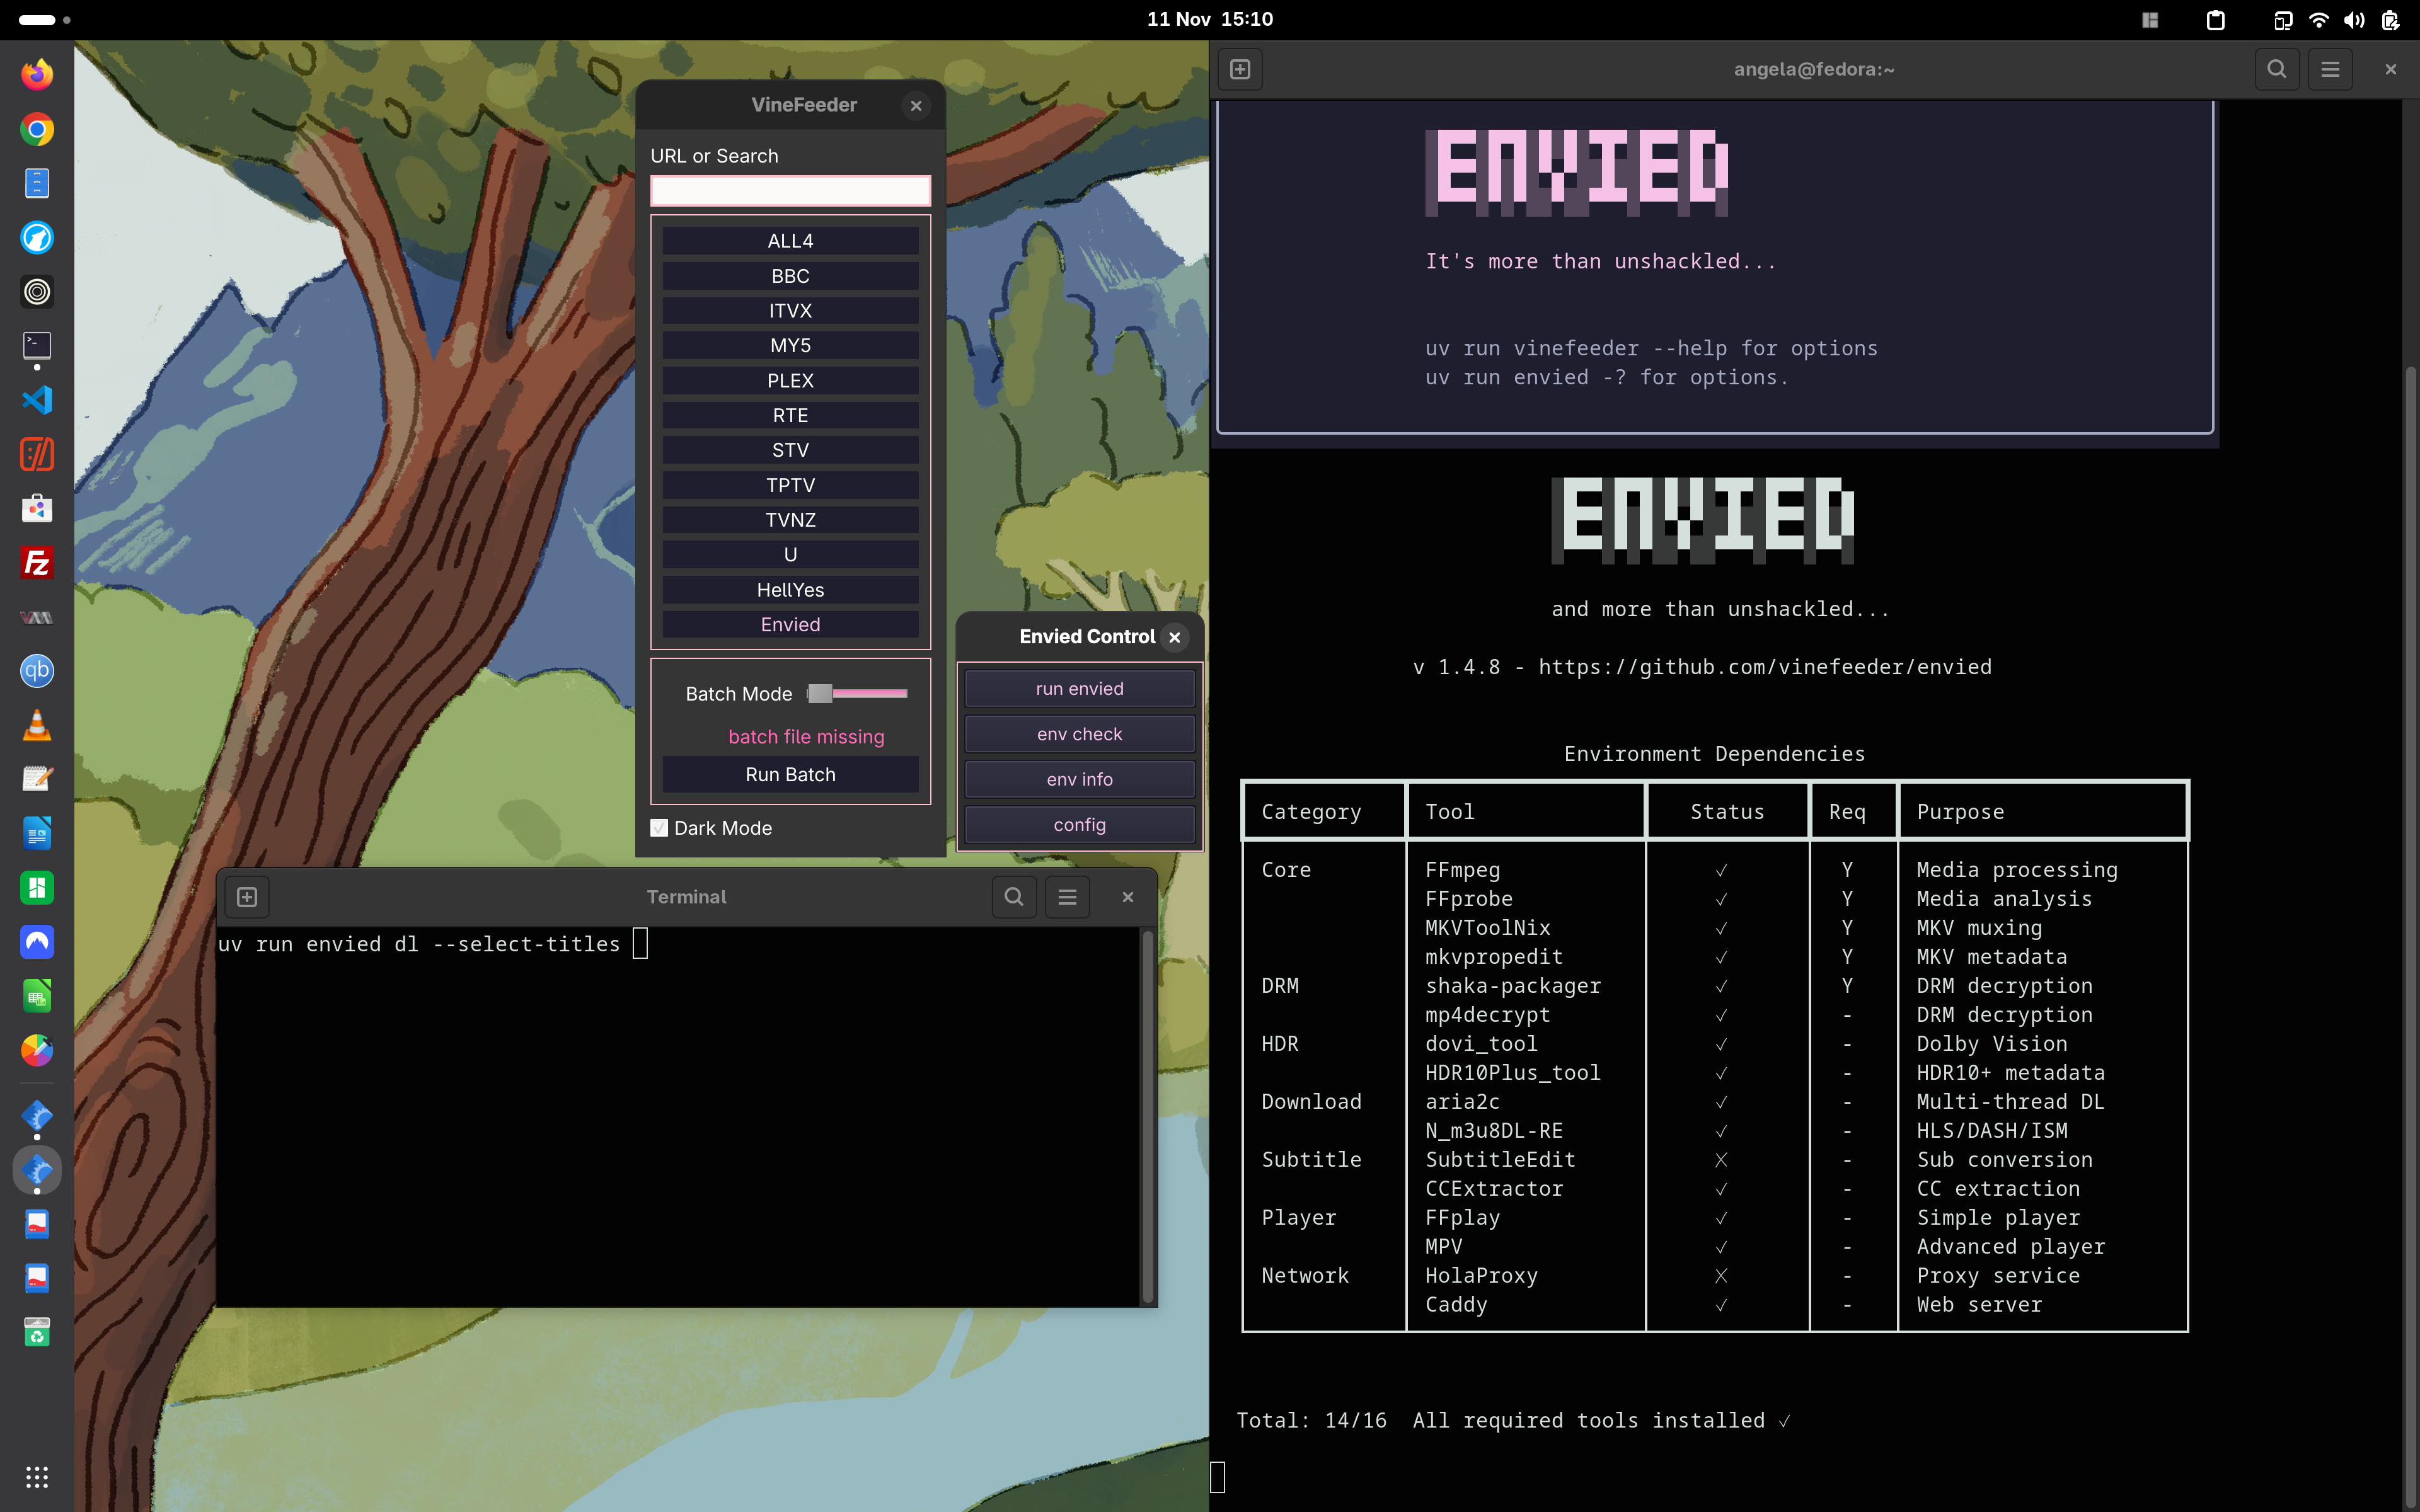Open search in the small Terminal window
This screenshot has height=1512, width=2420.
[x=1013, y=897]
